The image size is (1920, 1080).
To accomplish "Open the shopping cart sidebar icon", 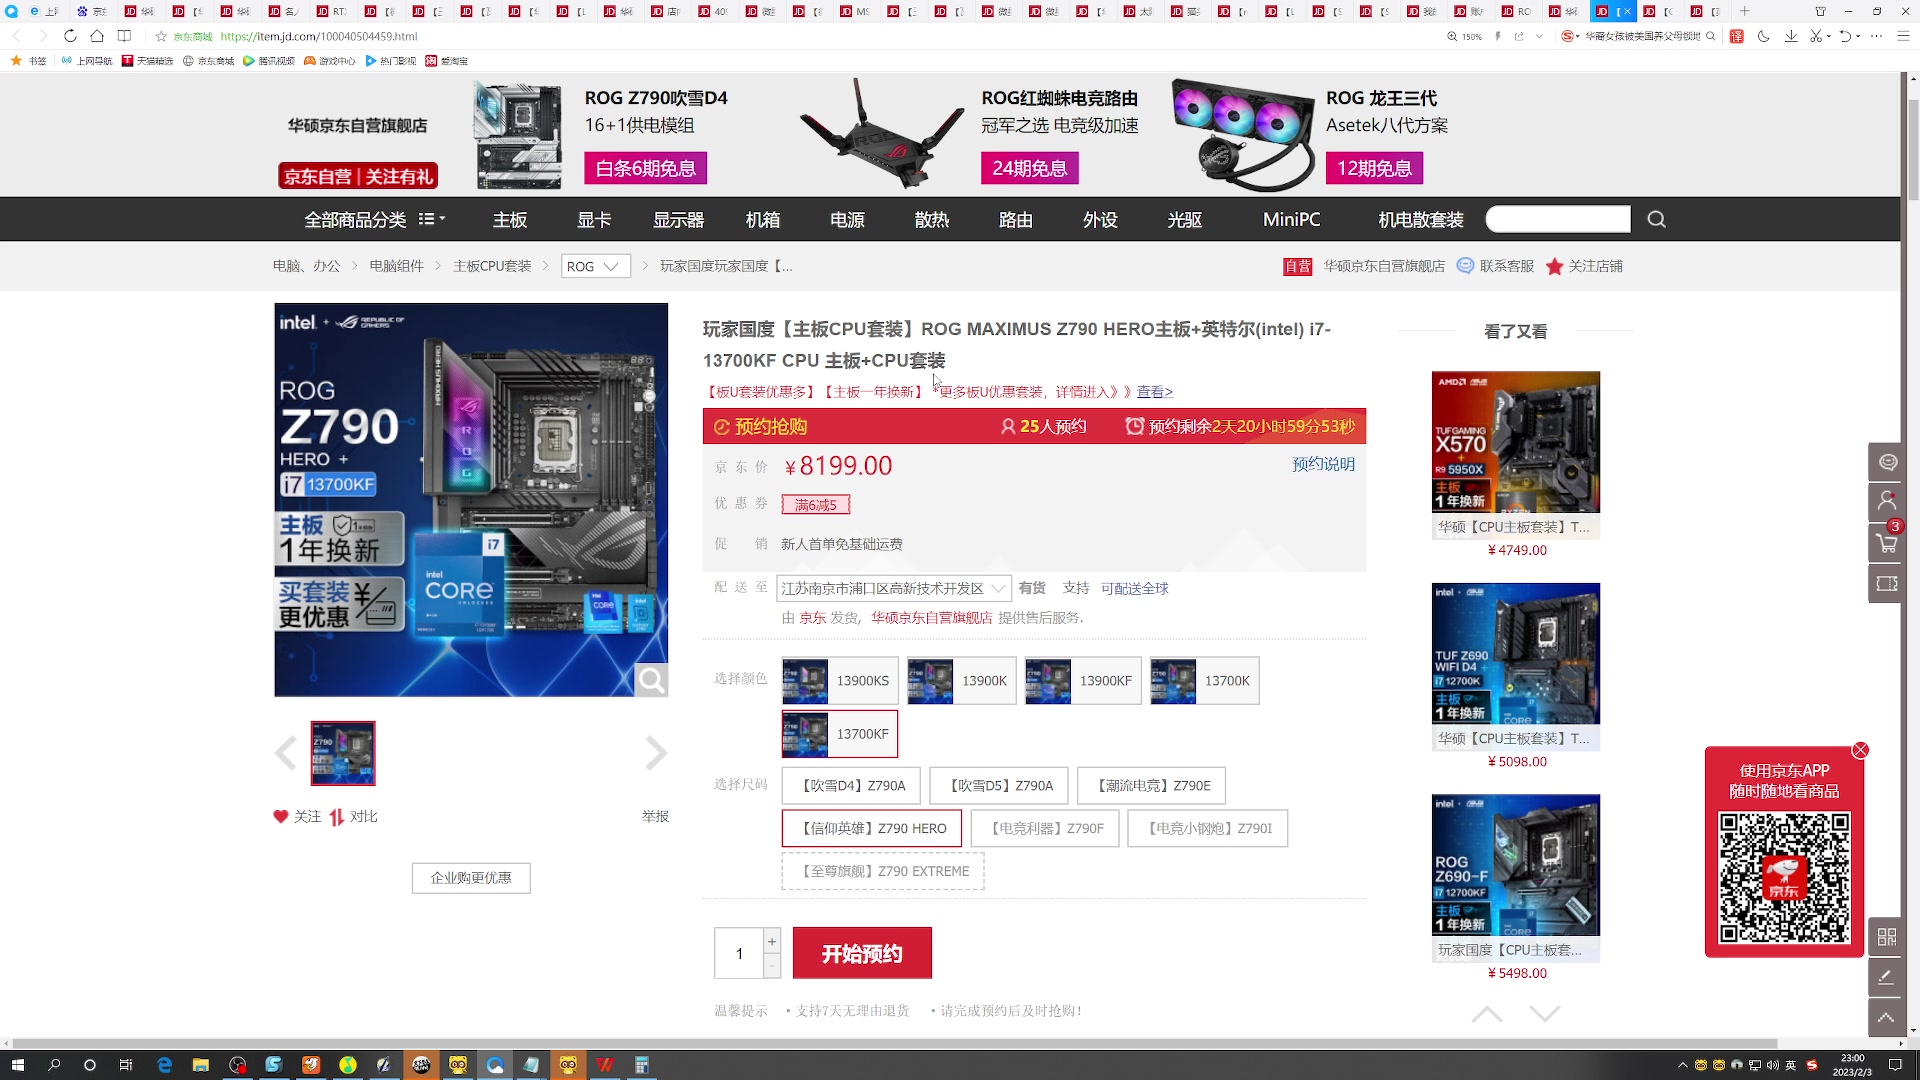I will pos(1887,543).
